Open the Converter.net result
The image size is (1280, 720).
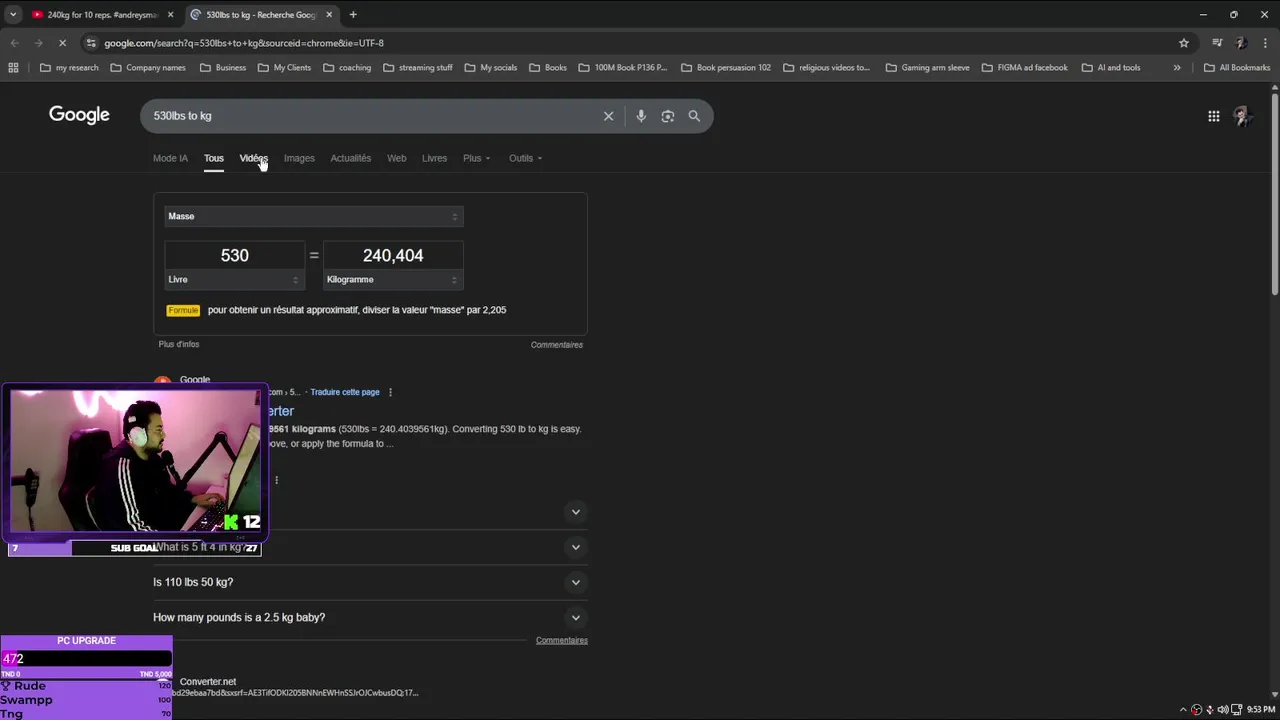click(x=208, y=682)
